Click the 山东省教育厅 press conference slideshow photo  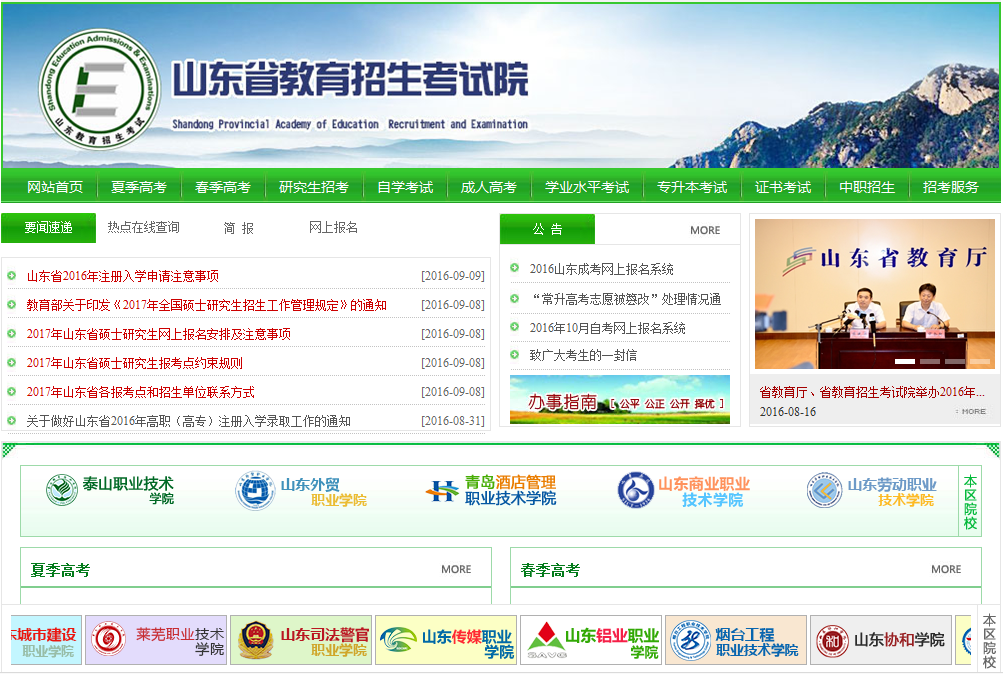click(x=874, y=294)
